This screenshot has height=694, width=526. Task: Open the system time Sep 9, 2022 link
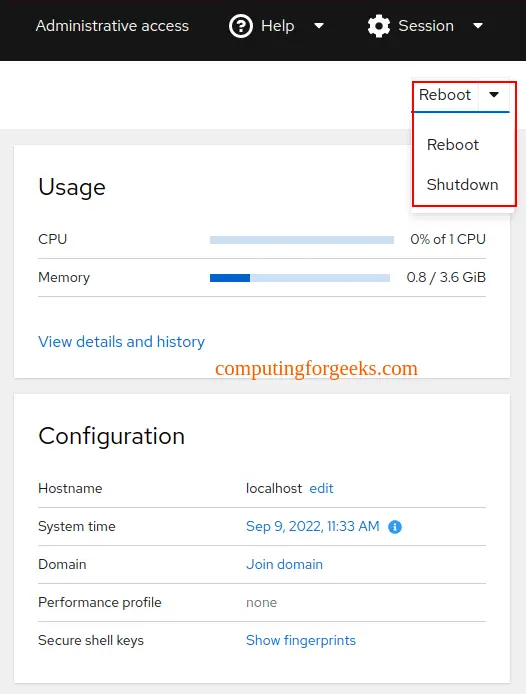(313, 526)
